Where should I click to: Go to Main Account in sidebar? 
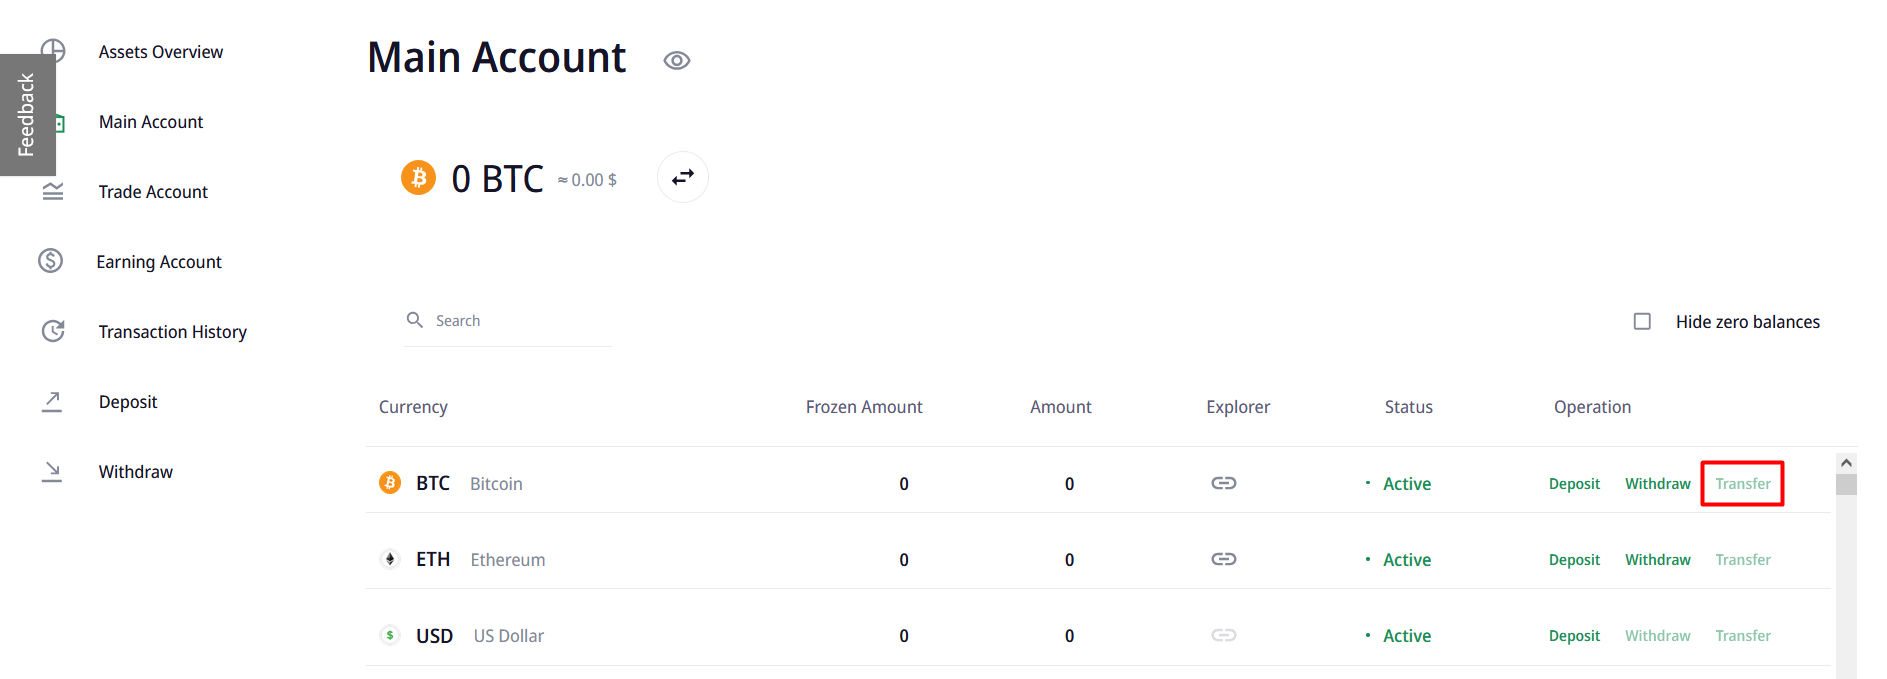tap(151, 122)
